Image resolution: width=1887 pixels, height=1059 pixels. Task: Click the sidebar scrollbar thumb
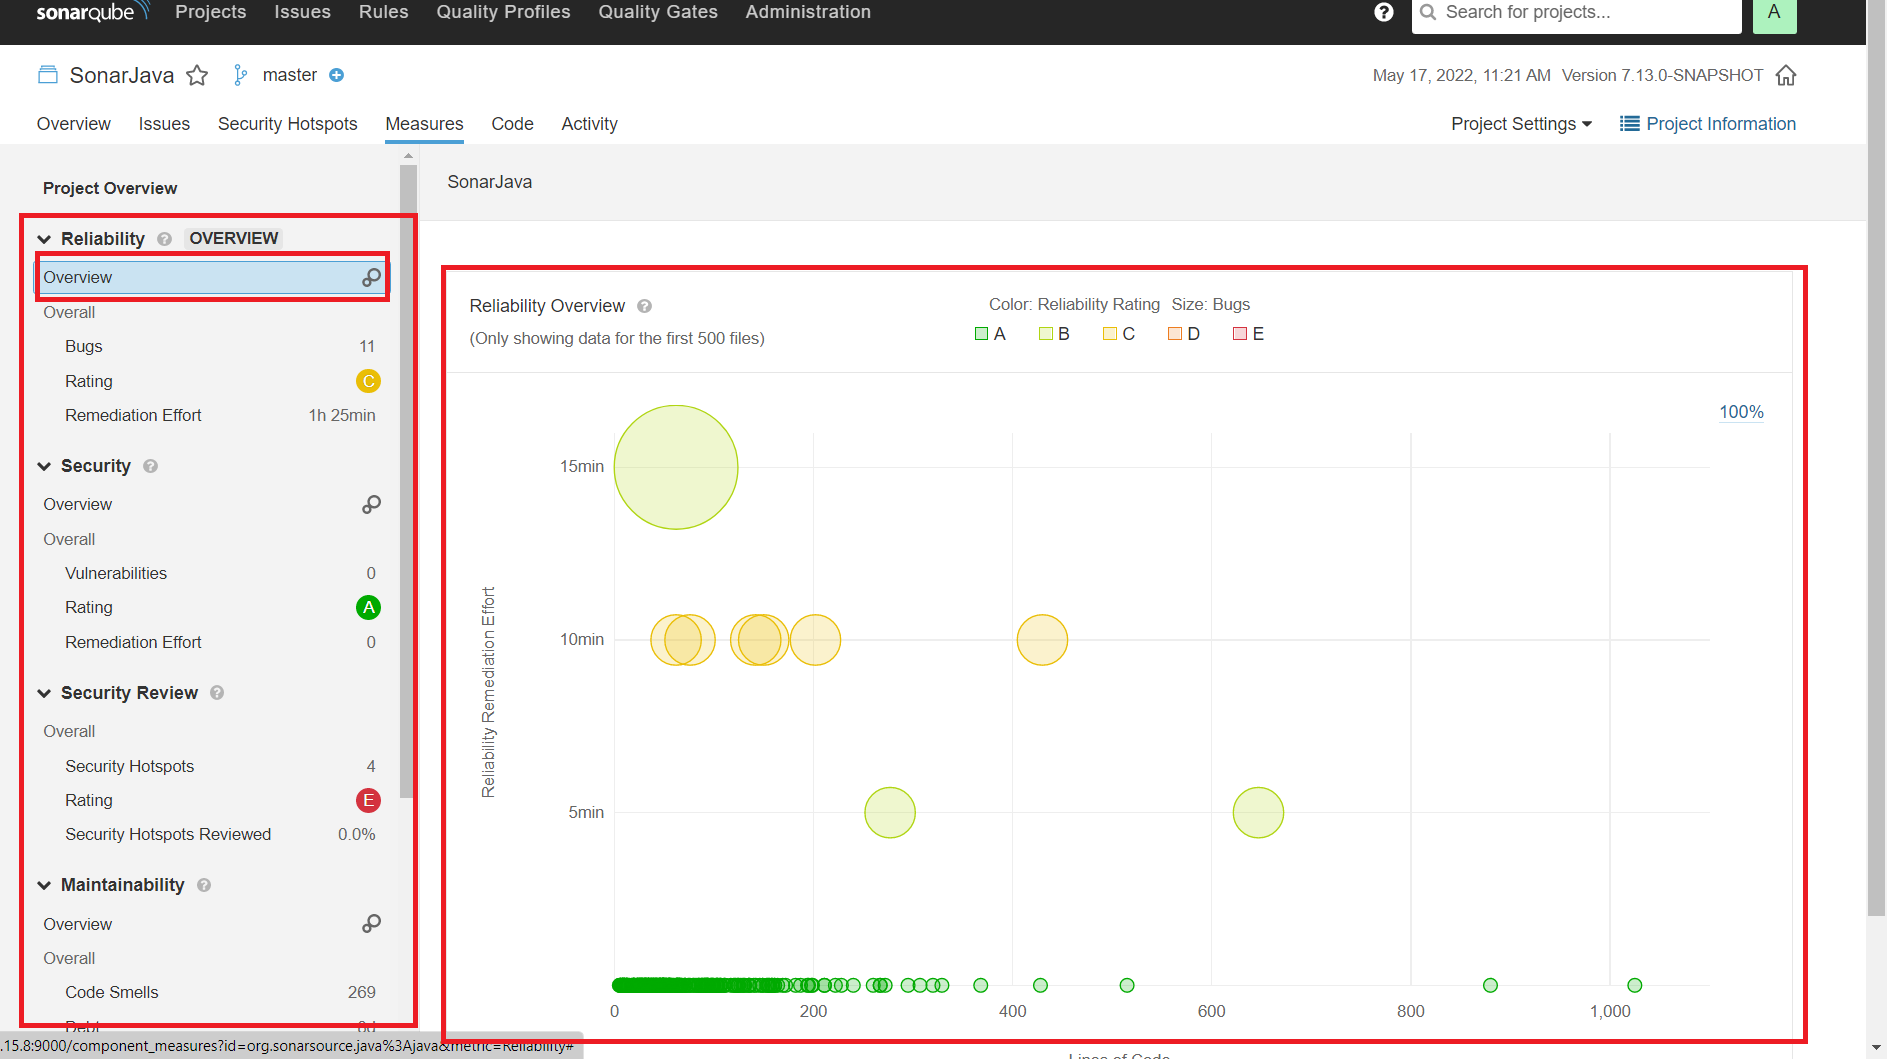[407, 480]
